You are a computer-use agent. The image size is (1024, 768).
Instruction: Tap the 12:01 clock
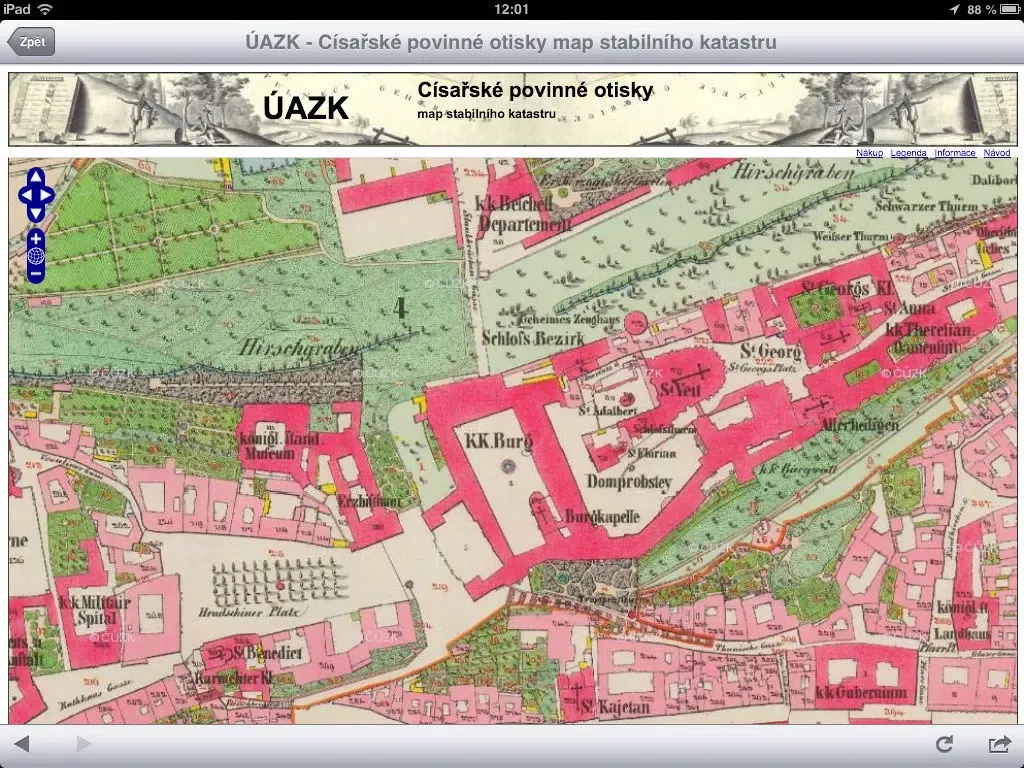pos(511,9)
